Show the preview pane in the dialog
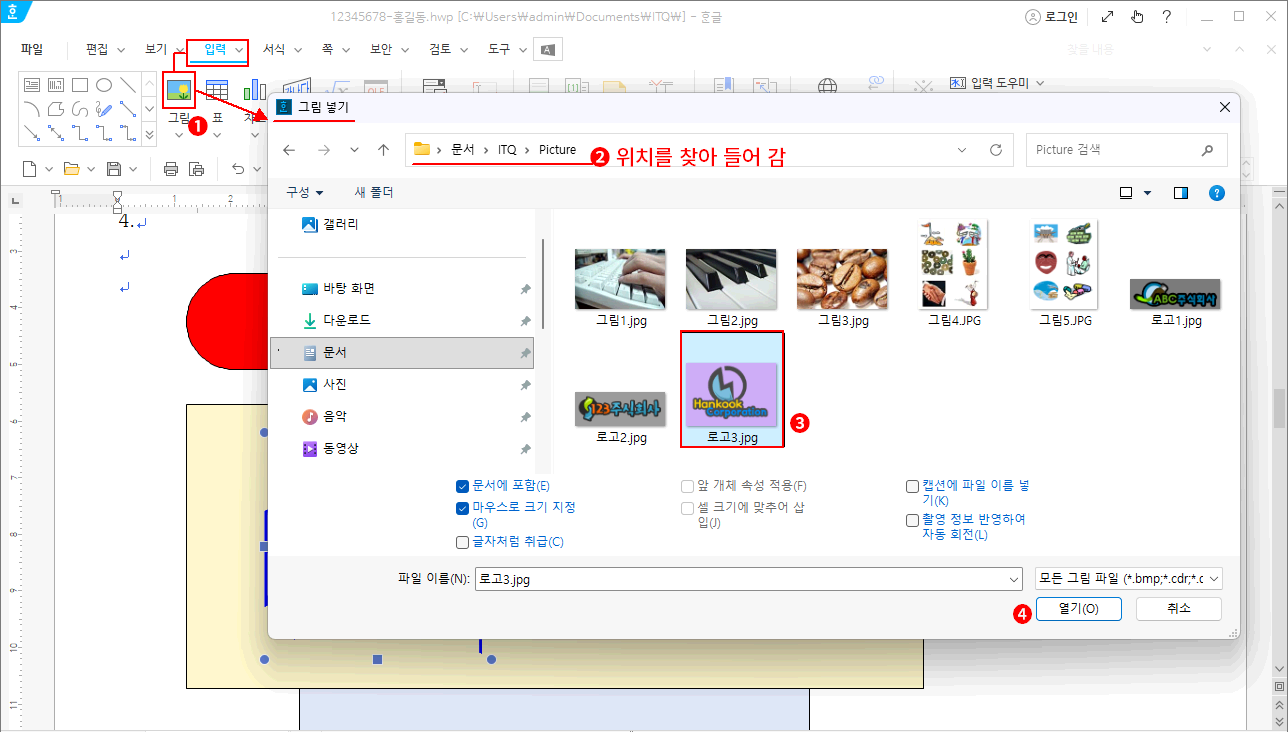The width and height of the screenshot is (1288, 732). tap(1181, 192)
